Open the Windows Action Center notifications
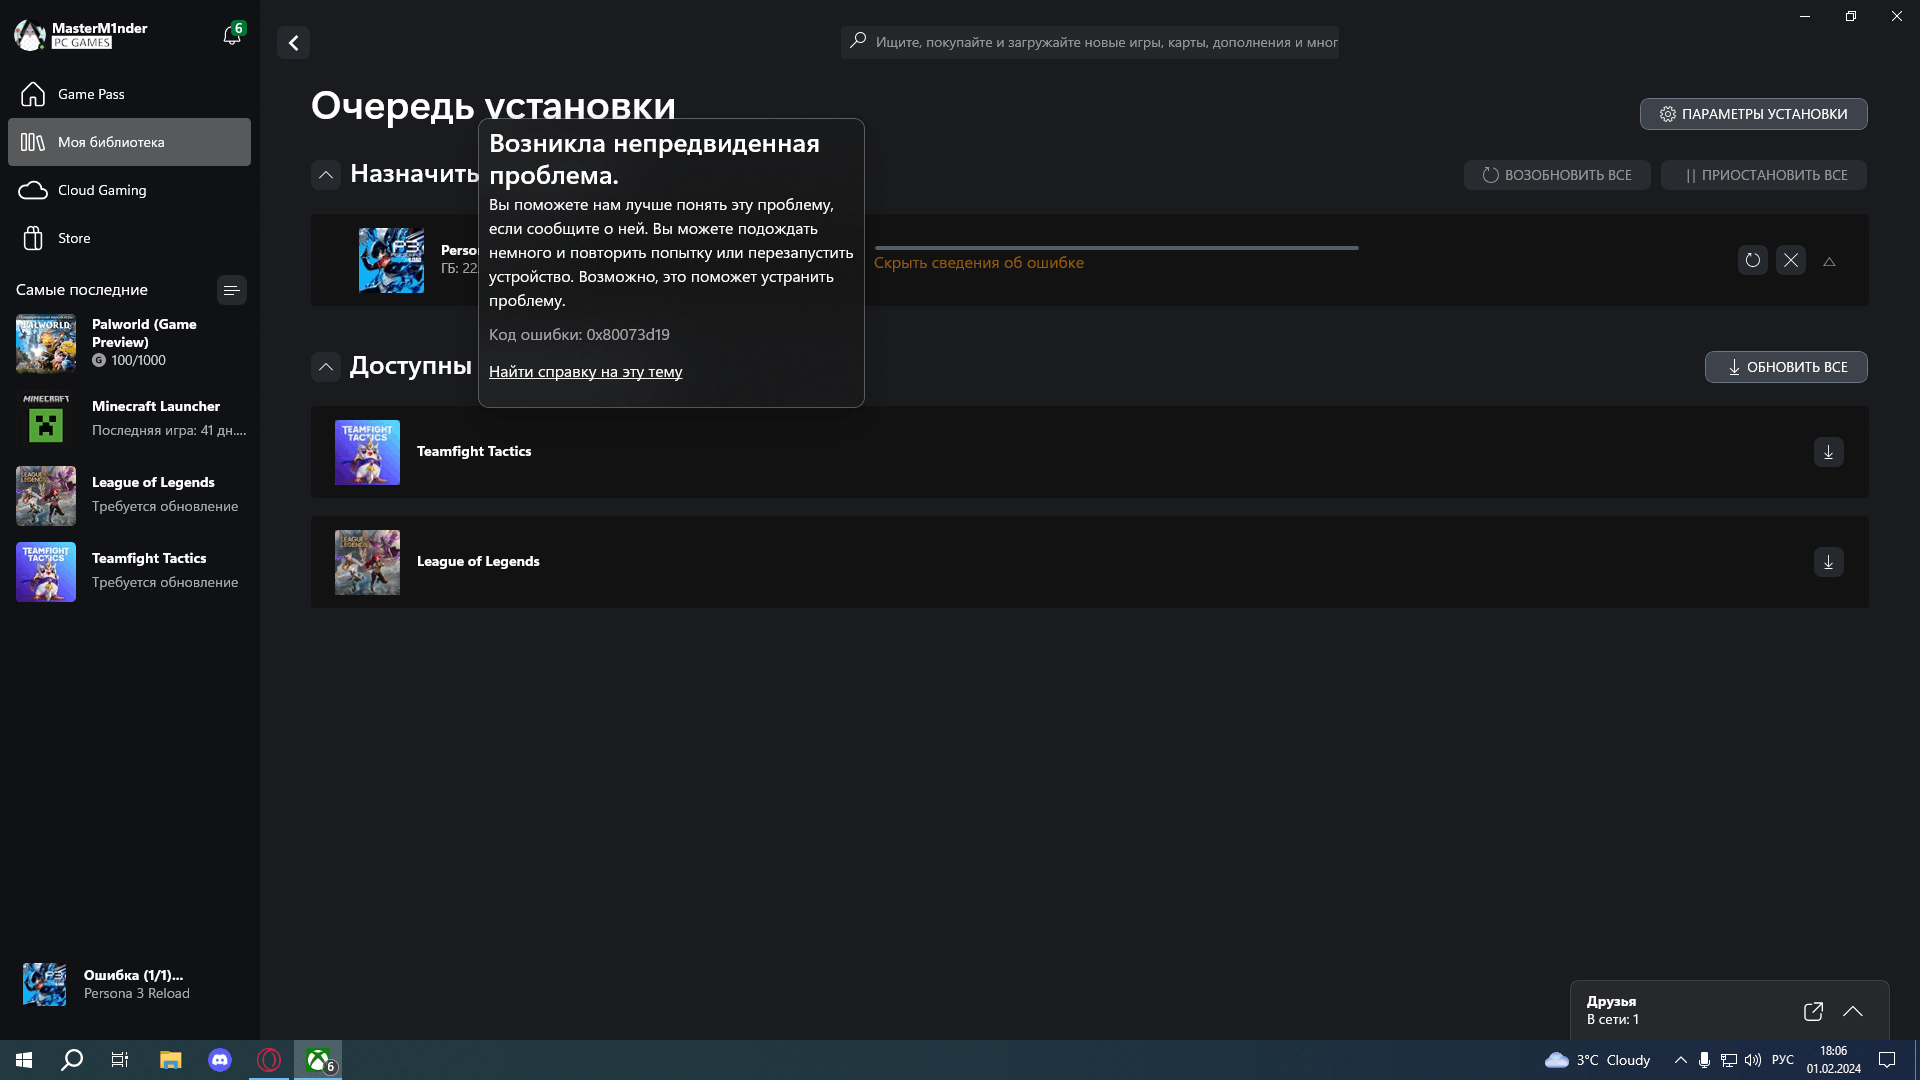1920x1080 pixels. [1887, 1060]
